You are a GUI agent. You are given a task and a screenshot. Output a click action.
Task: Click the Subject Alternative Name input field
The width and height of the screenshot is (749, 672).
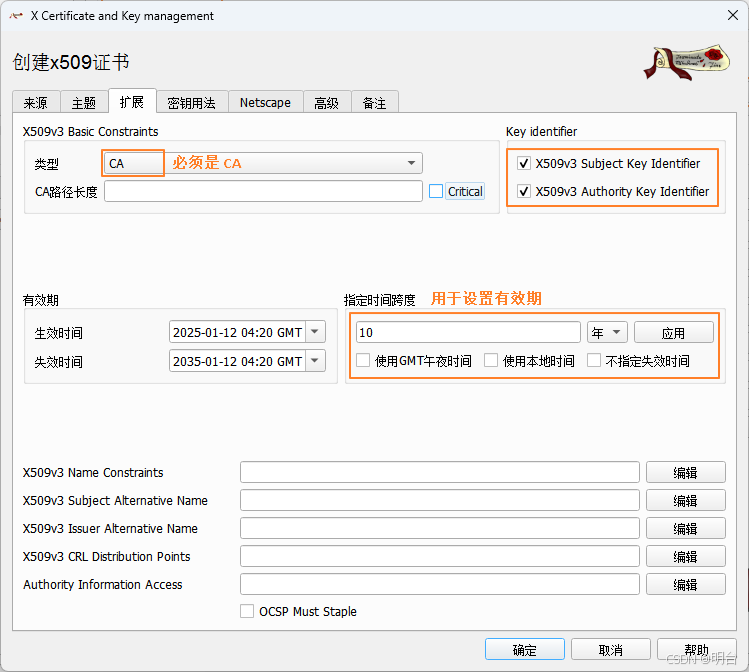(x=440, y=501)
